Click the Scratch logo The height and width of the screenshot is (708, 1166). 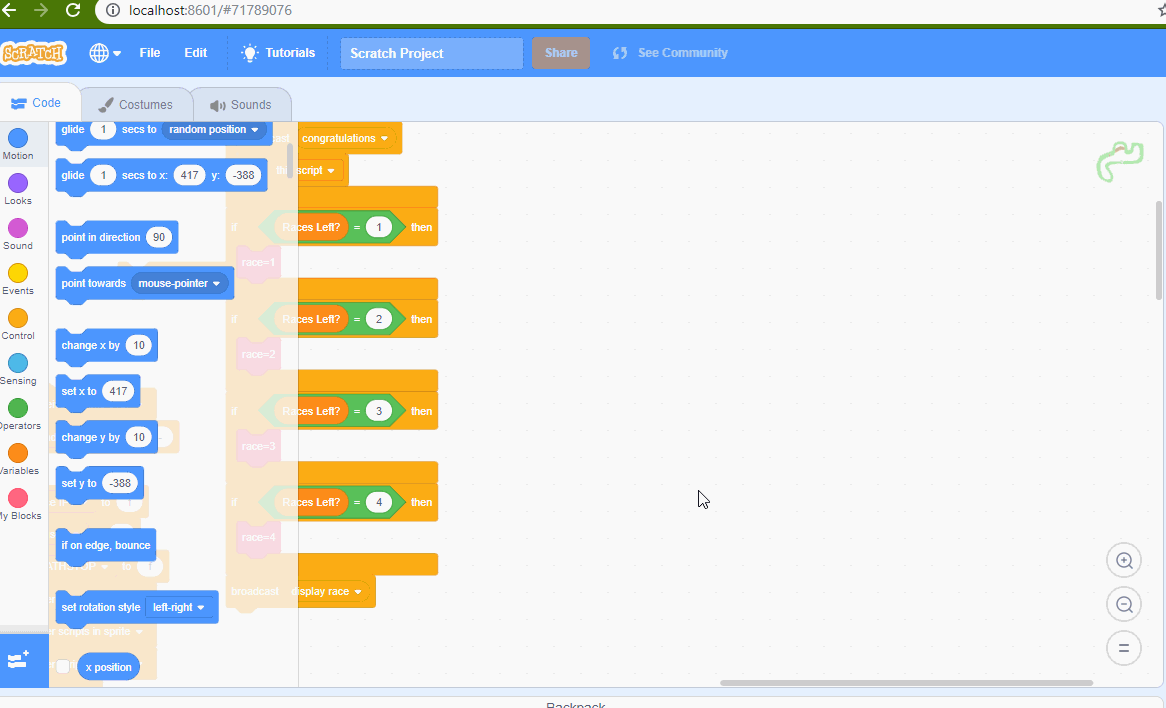pyautogui.click(x=33, y=54)
